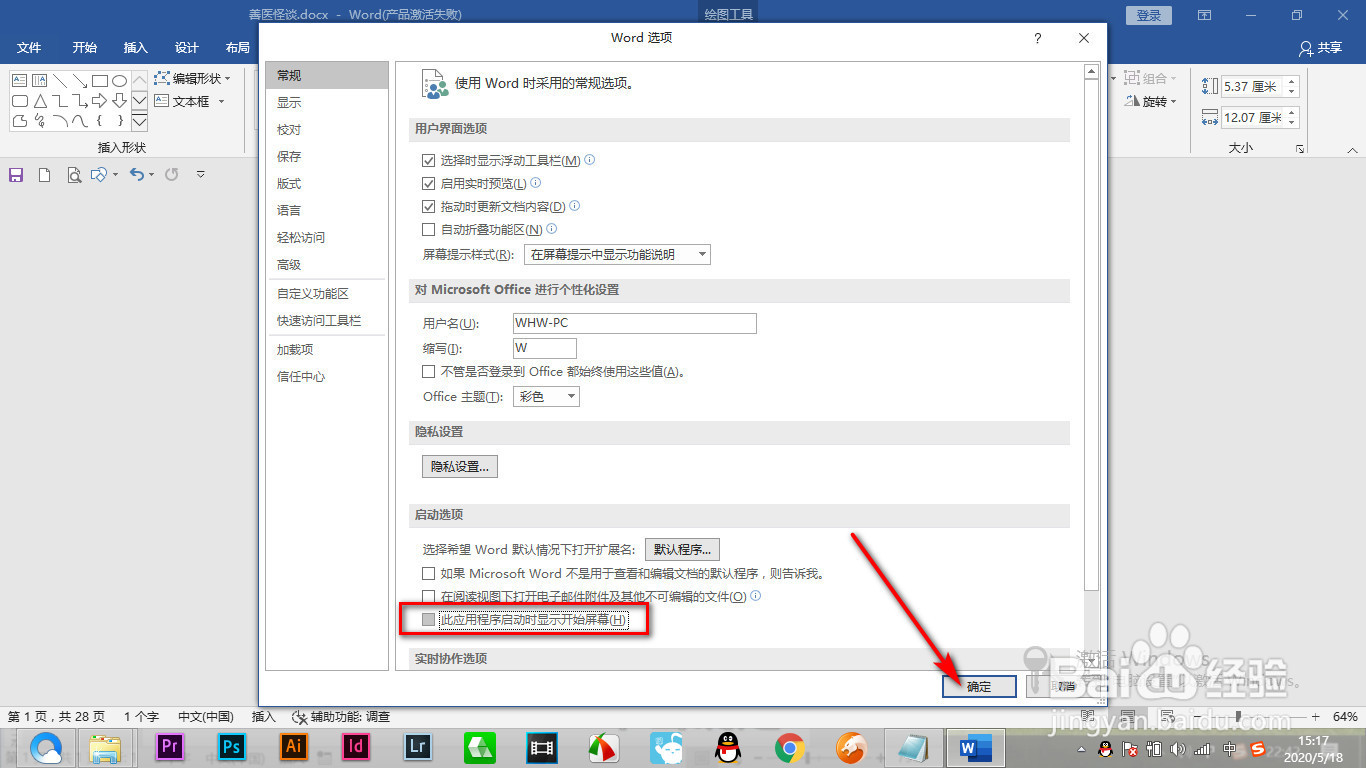
Task: Pick the scribble freeform shape
Action: click(x=39, y=121)
